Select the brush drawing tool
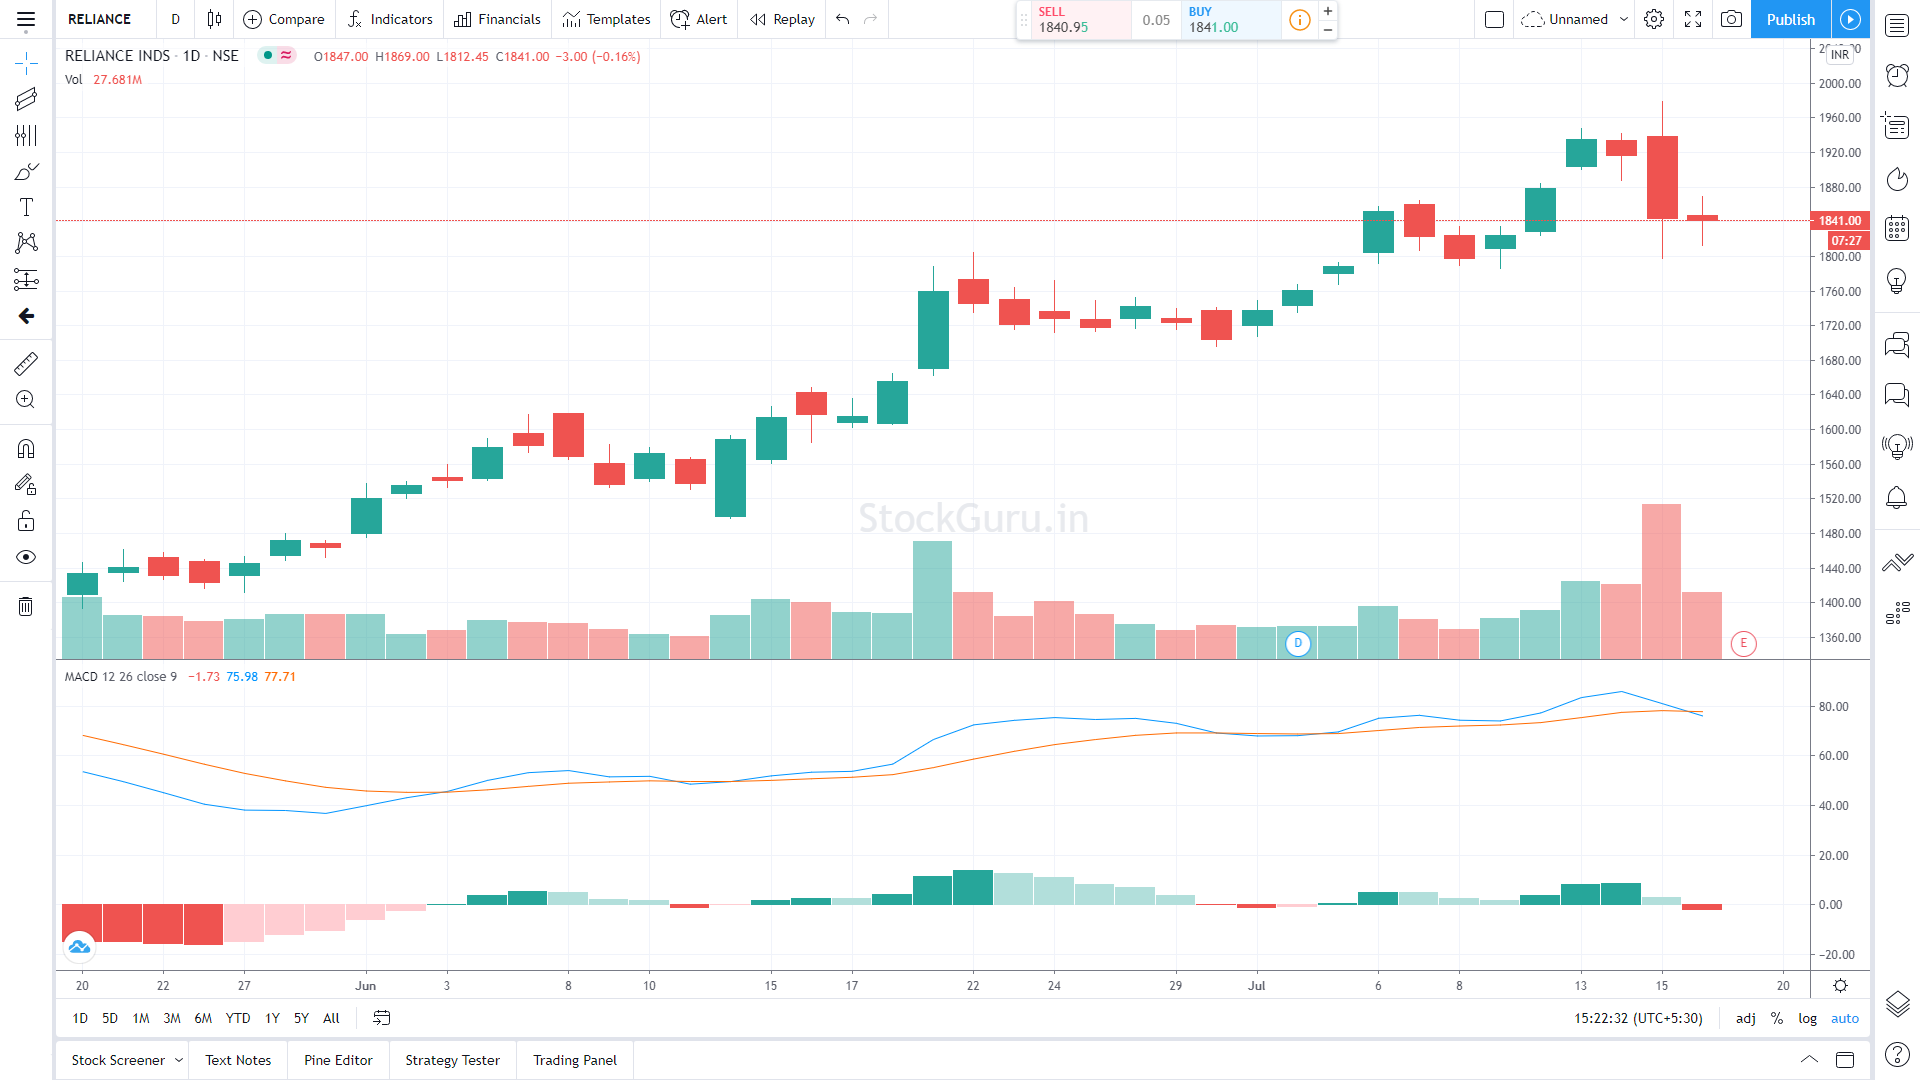Image resolution: width=1920 pixels, height=1080 pixels. point(26,171)
